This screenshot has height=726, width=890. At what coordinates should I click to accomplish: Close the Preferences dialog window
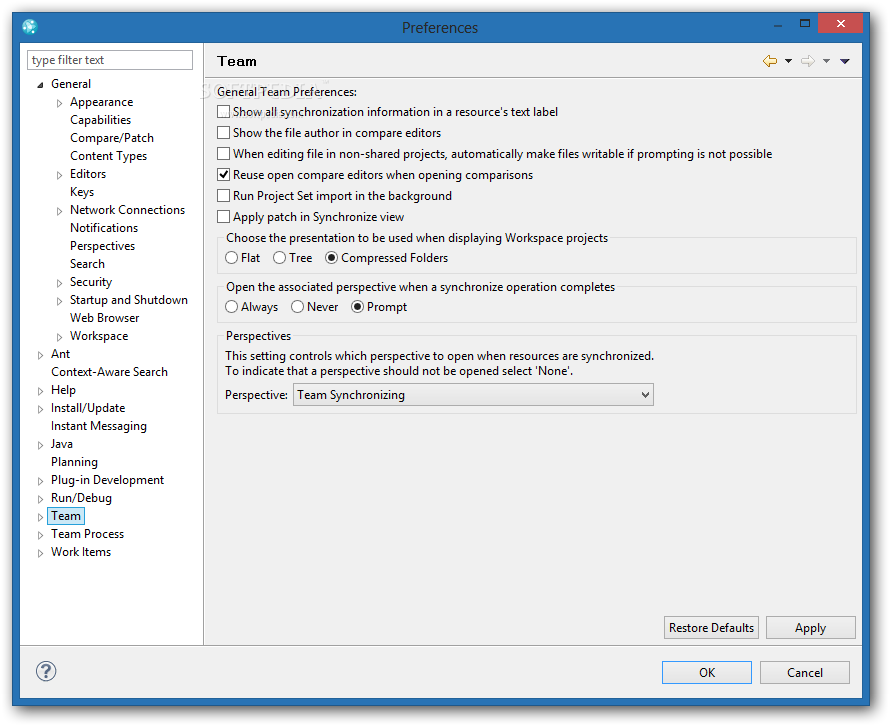pos(841,24)
